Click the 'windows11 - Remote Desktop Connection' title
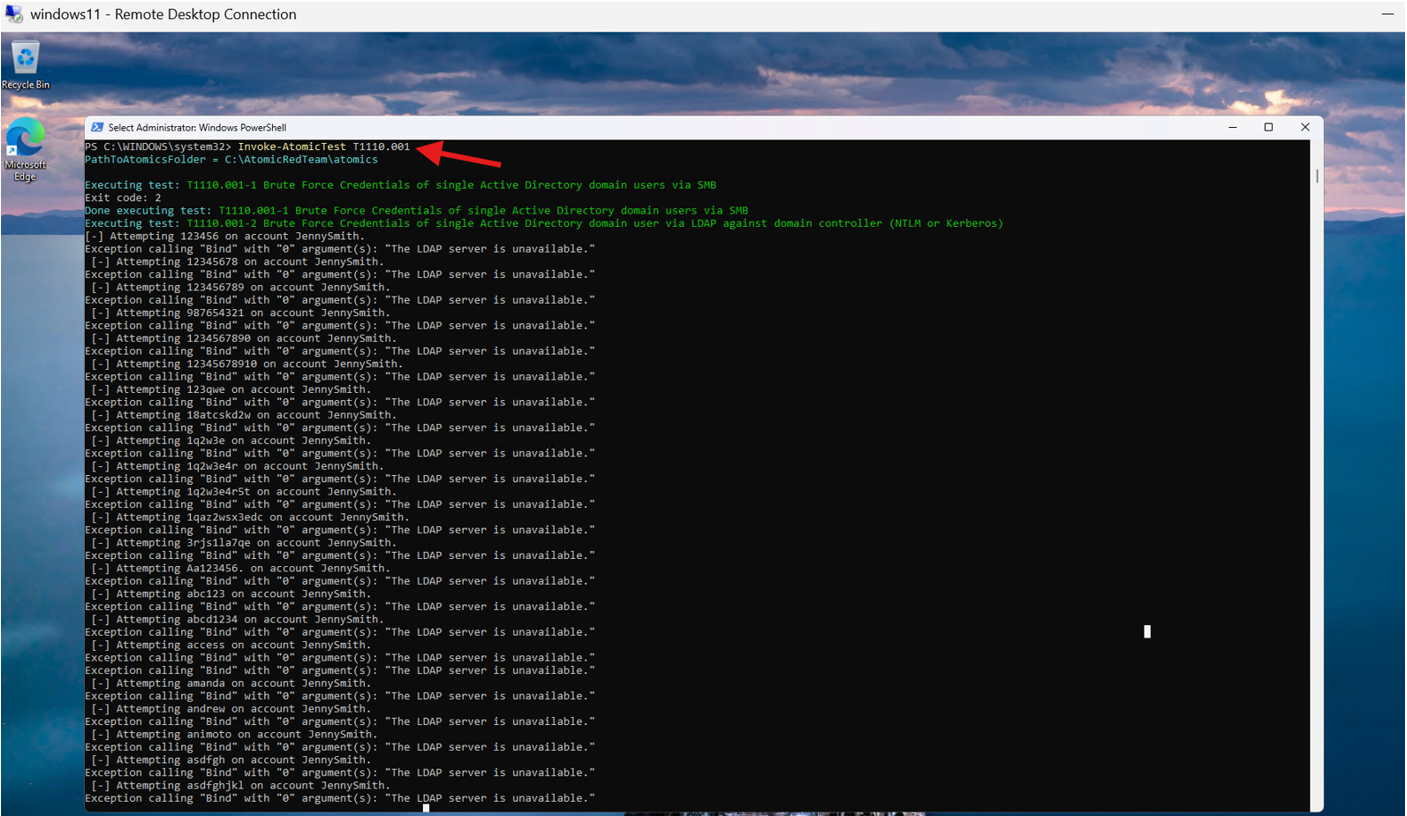1407x816 pixels. coord(163,15)
